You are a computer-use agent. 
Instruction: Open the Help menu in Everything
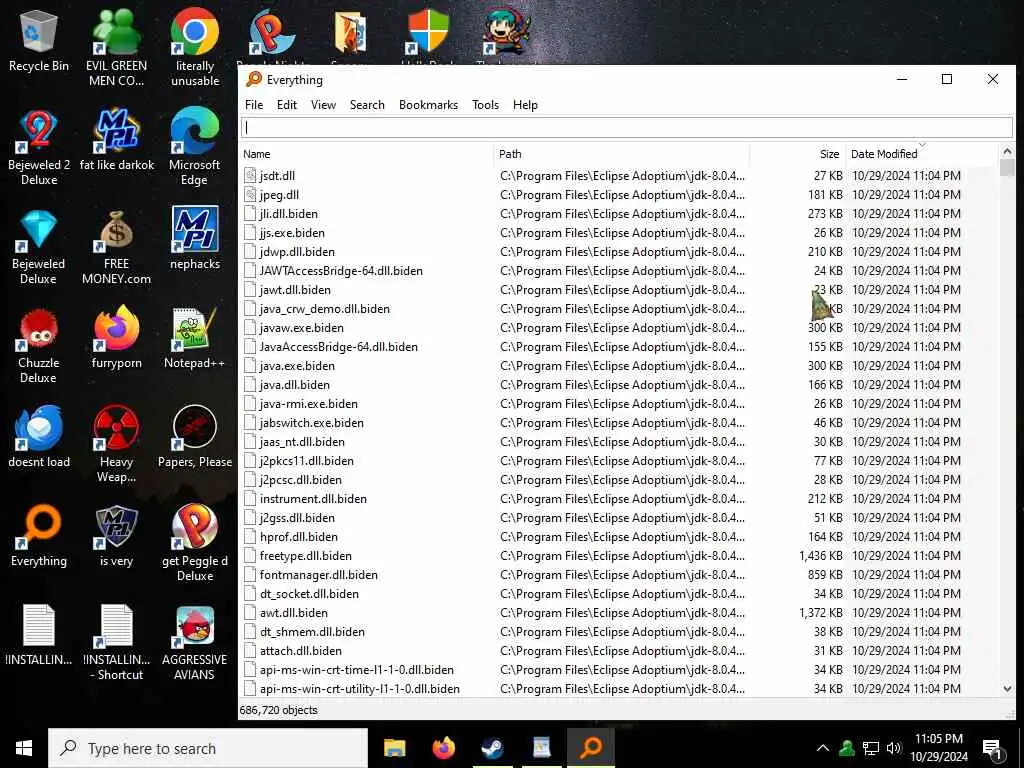point(525,104)
